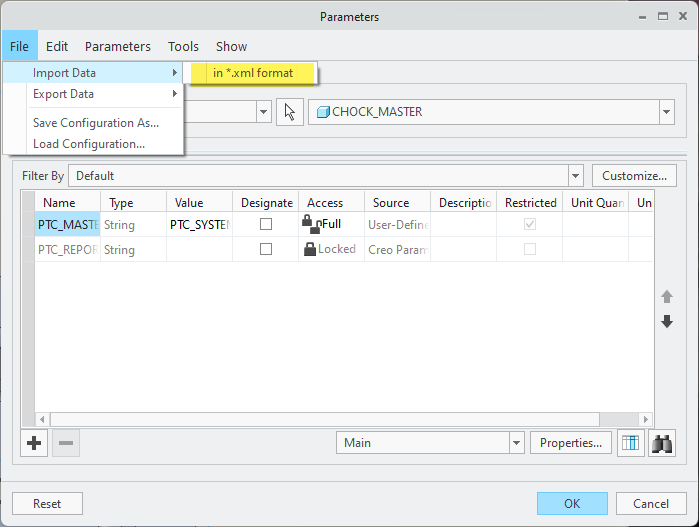Screen dimensions: 699x527
Task: Toggle Restricted checkbox in first row
Action: (x=530, y=224)
